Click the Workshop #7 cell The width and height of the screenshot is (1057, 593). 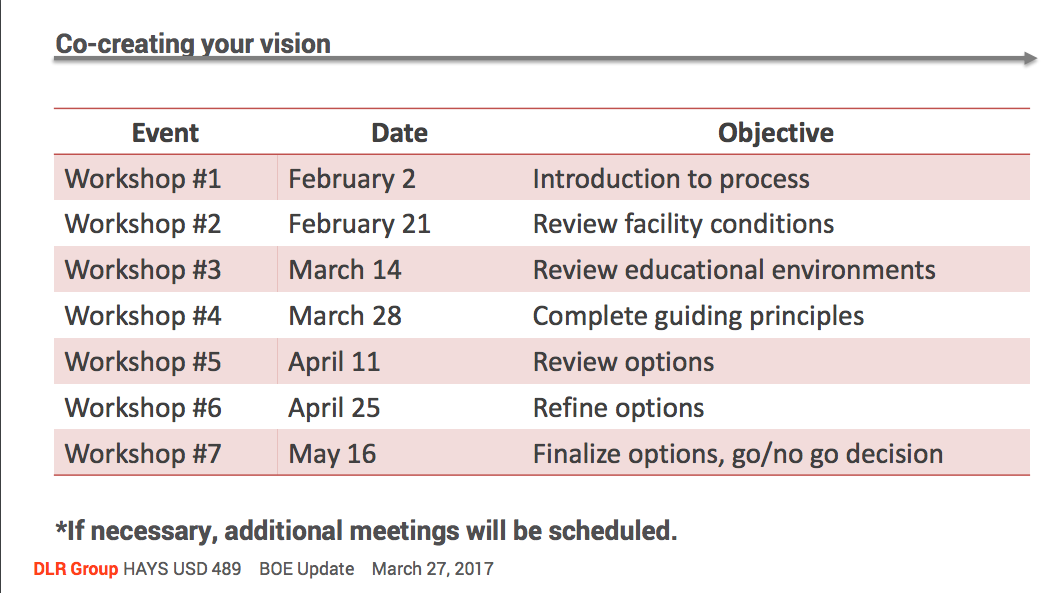(x=143, y=454)
